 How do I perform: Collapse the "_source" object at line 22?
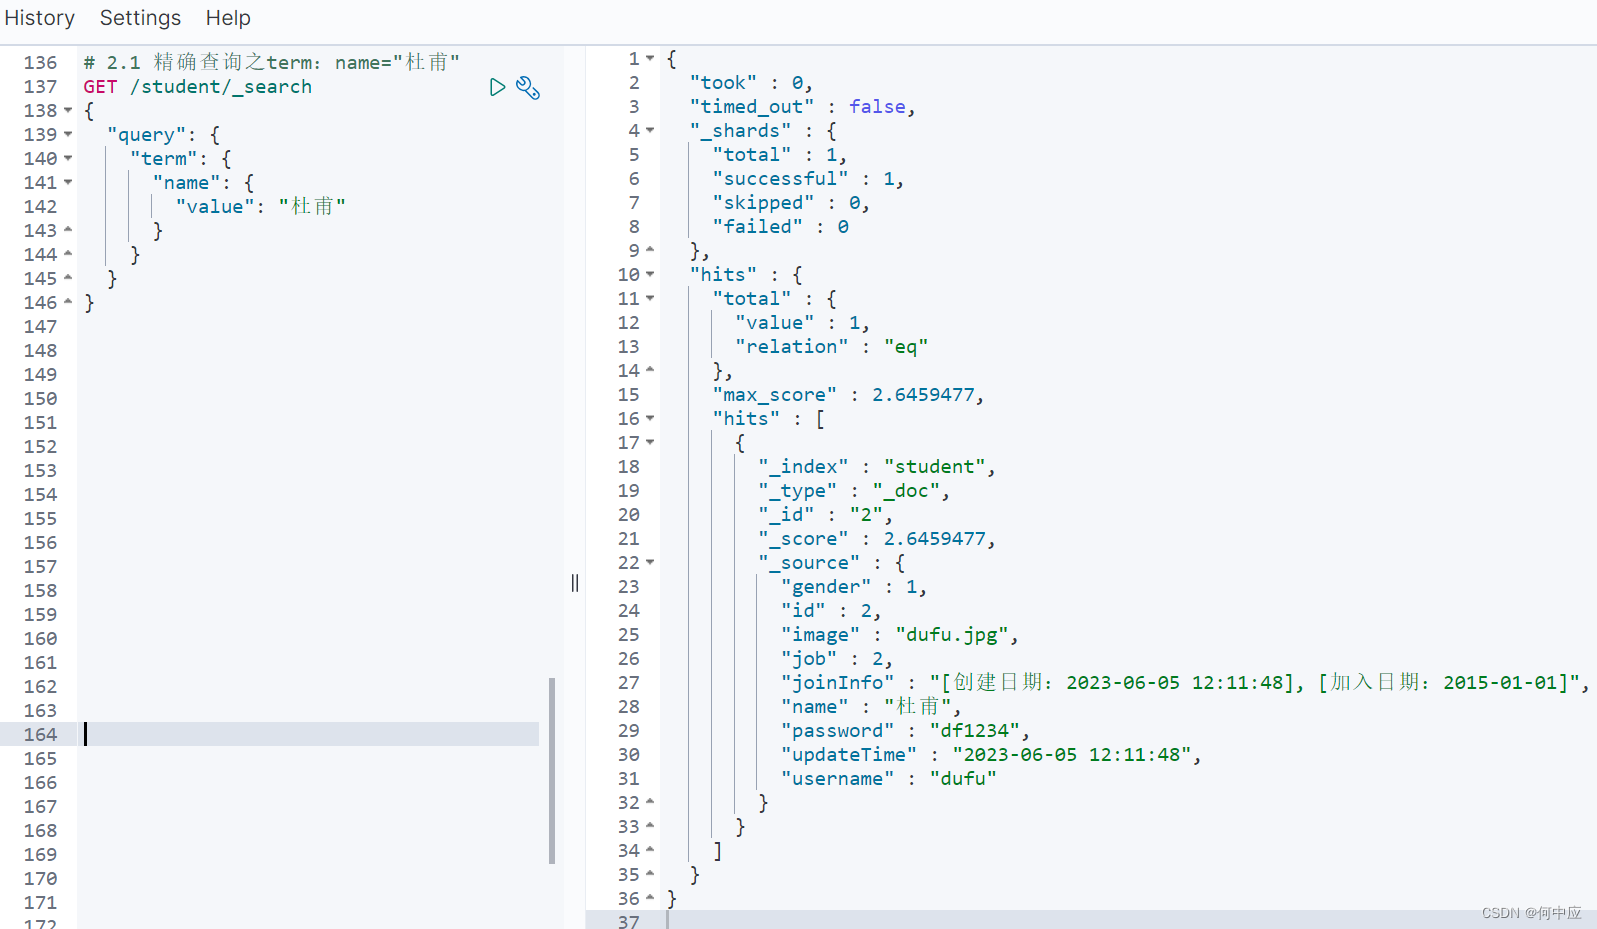pos(650,563)
